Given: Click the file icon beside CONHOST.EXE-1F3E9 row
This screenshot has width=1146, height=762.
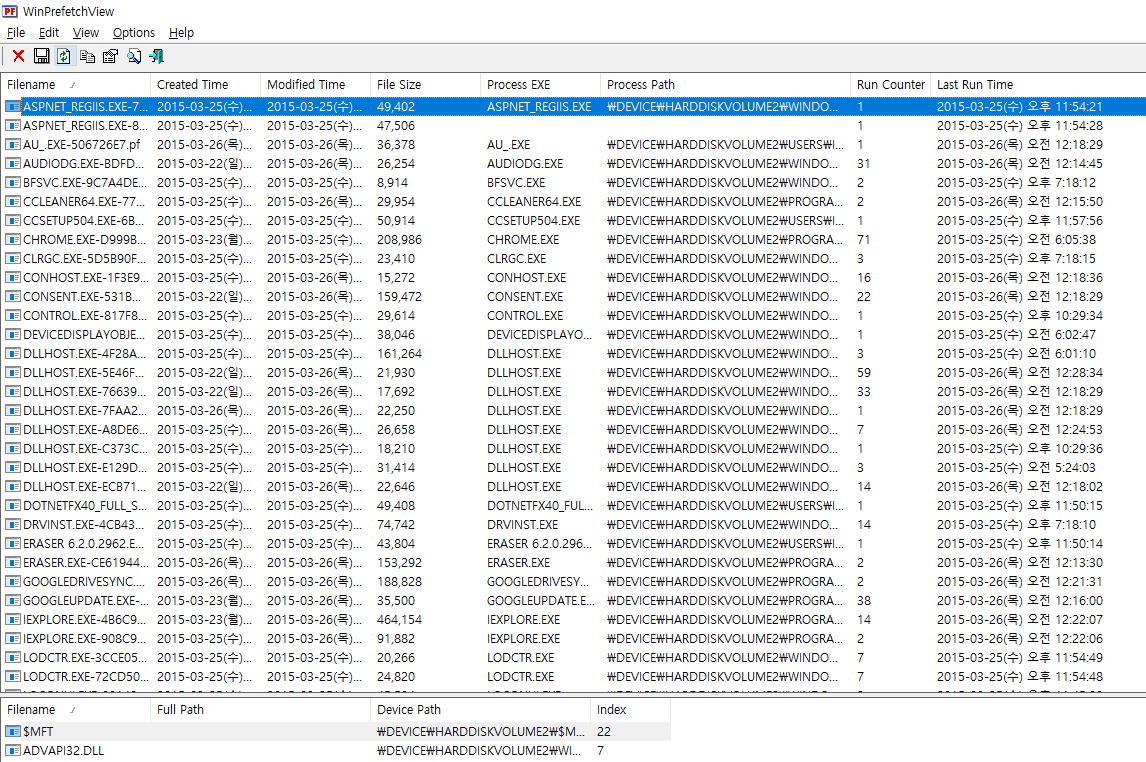Looking at the screenshot, I should (12, 278).
